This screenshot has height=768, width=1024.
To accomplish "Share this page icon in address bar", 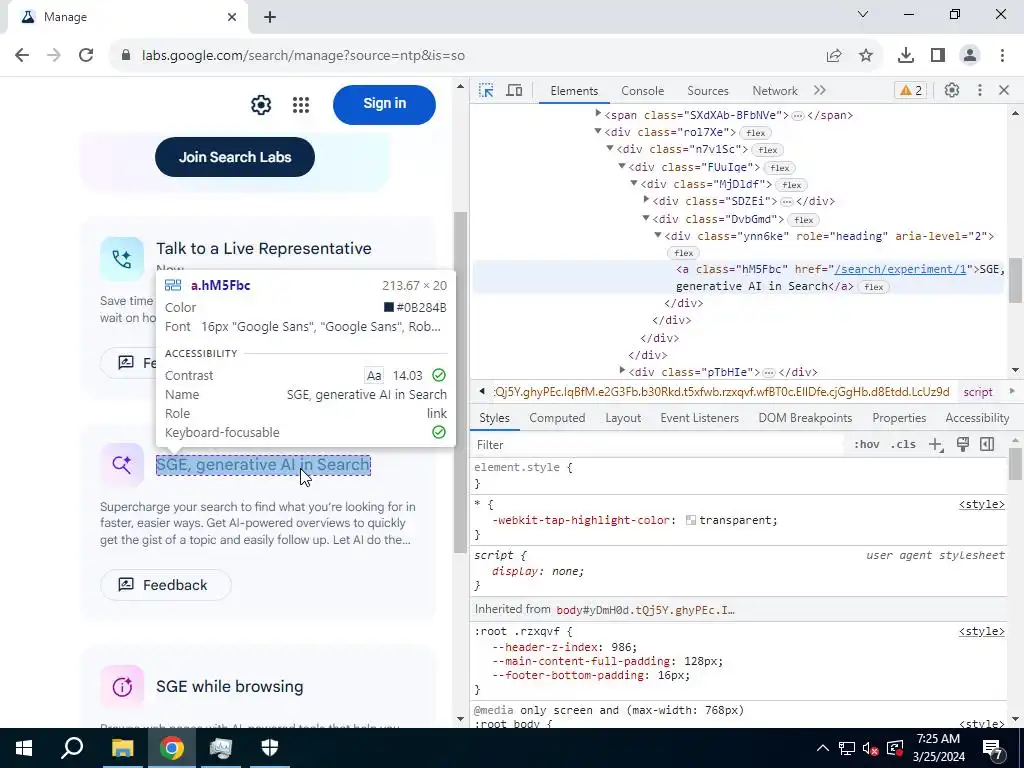I will (x=834, y=56).
